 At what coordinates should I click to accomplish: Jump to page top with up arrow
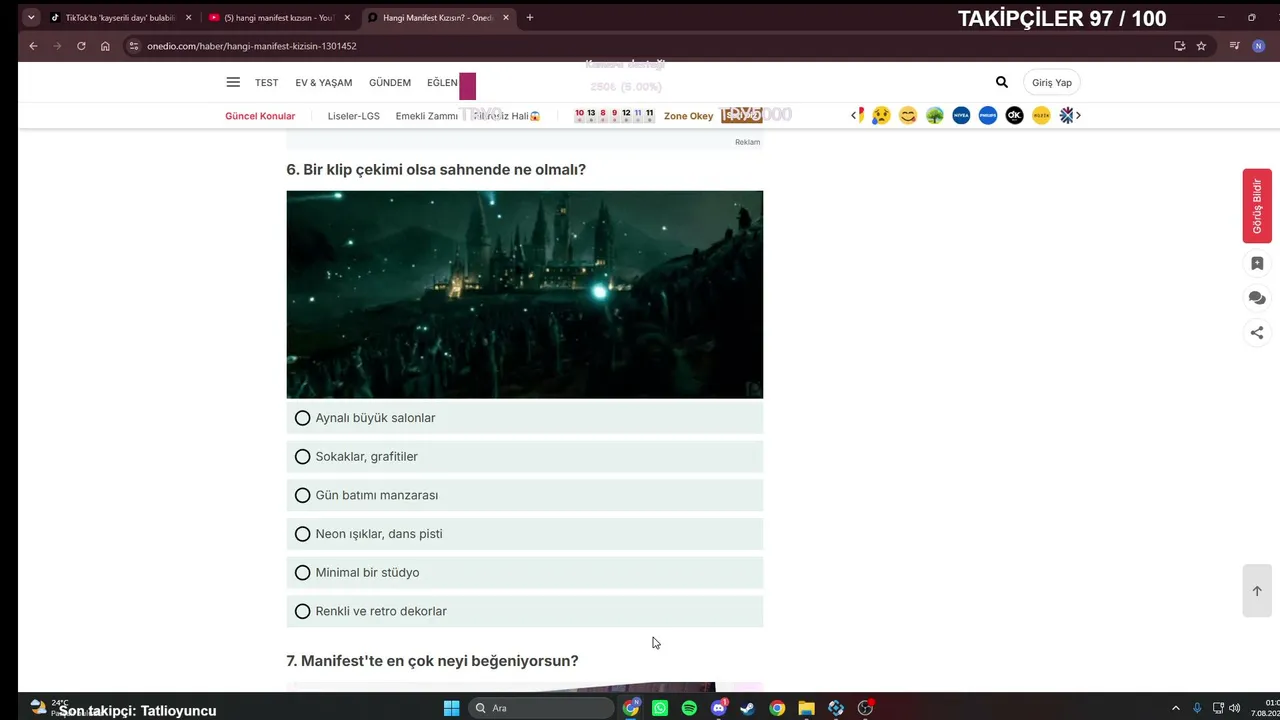(x=1257, y=591)
